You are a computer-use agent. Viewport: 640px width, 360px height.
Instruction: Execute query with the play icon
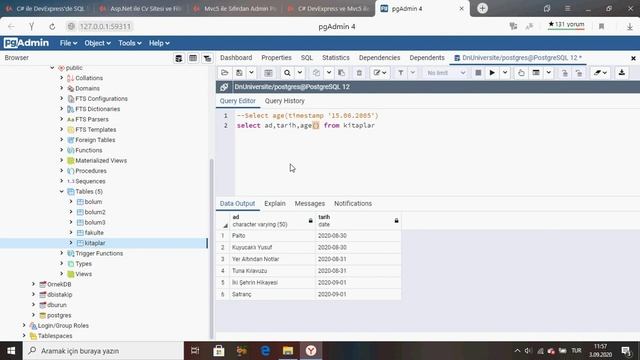point(492,73)
